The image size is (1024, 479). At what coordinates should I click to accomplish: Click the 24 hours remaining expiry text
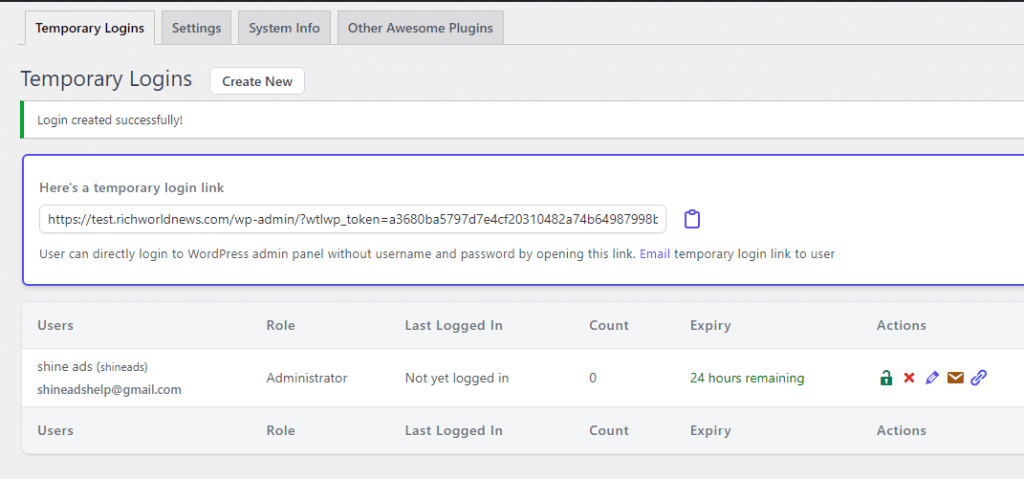tap(747, 378)
